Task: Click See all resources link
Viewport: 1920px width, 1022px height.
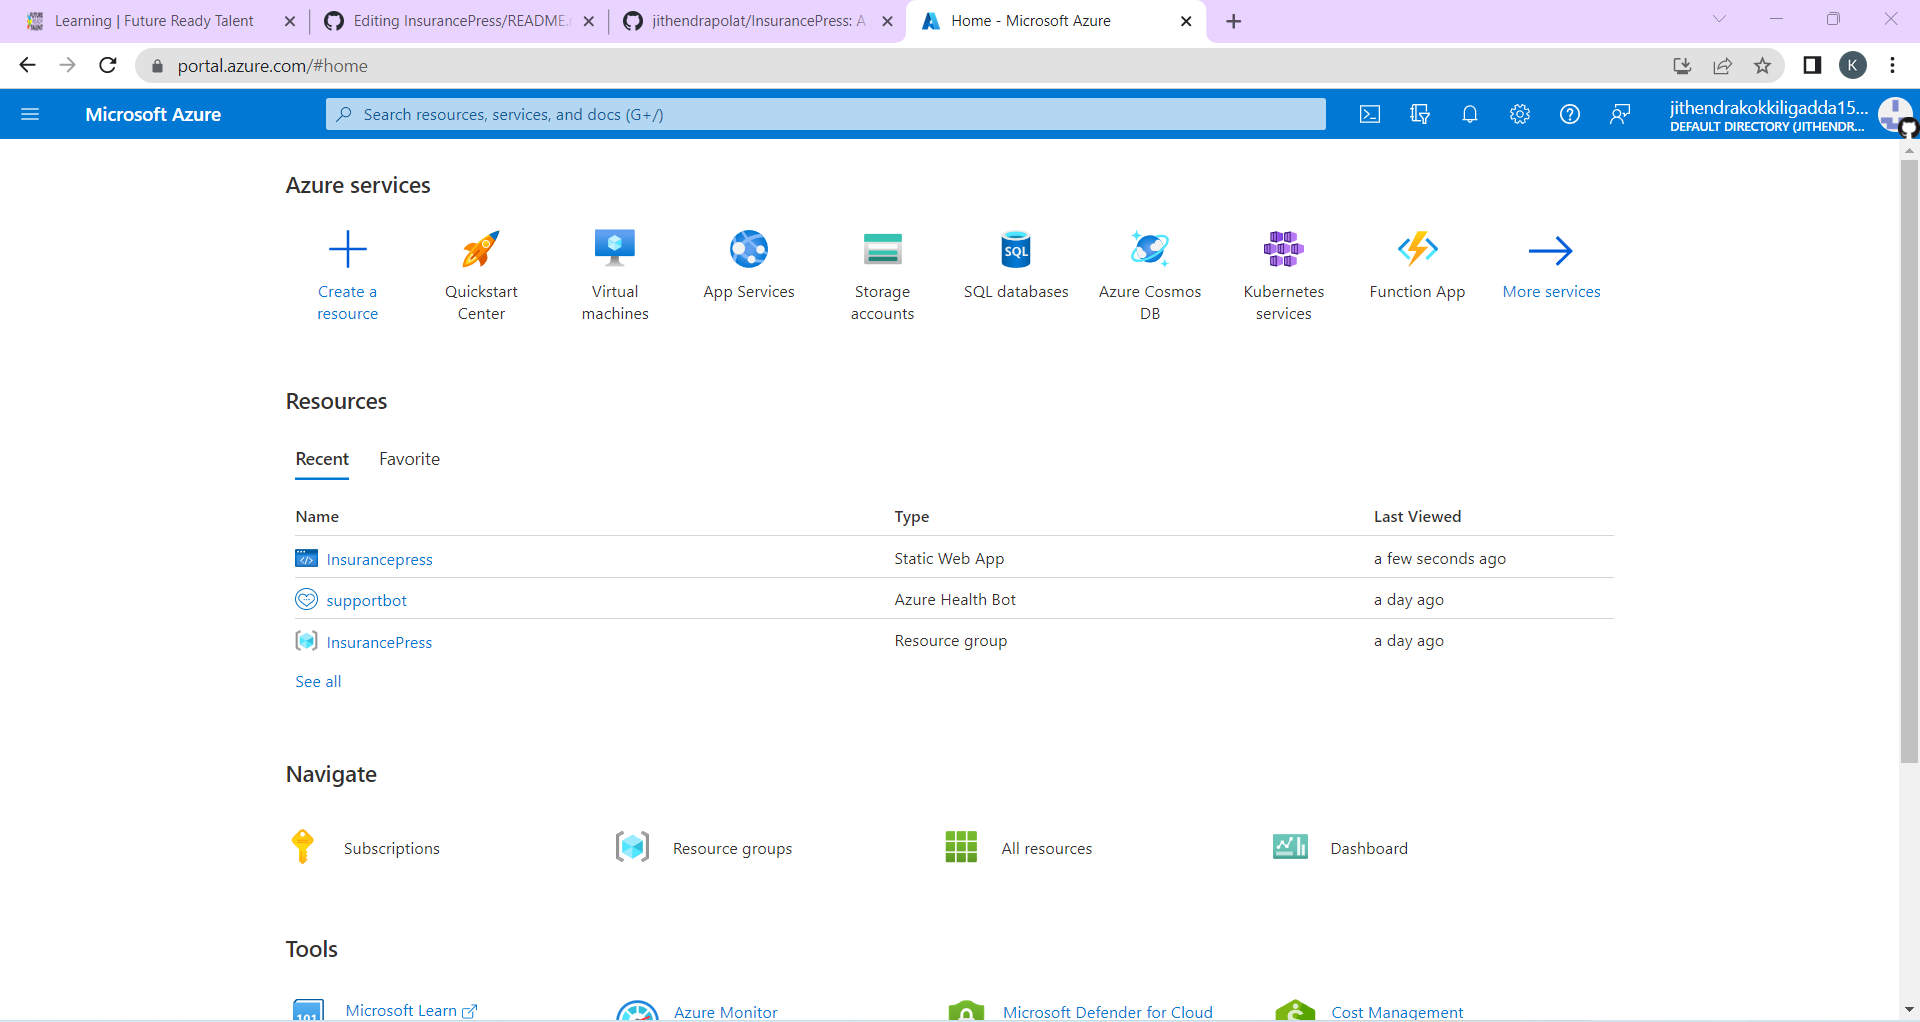Action: pyautogui.click(x=318, y=681)
